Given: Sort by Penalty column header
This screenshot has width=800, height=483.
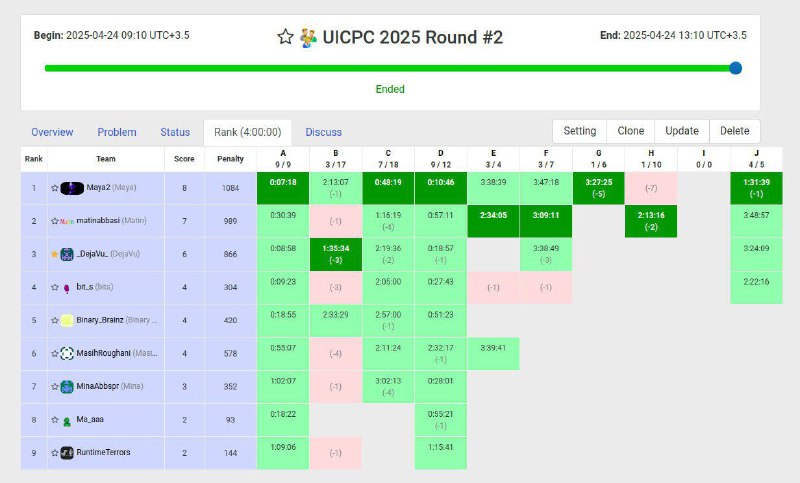Looking at the screenshot, I should 230,159.
